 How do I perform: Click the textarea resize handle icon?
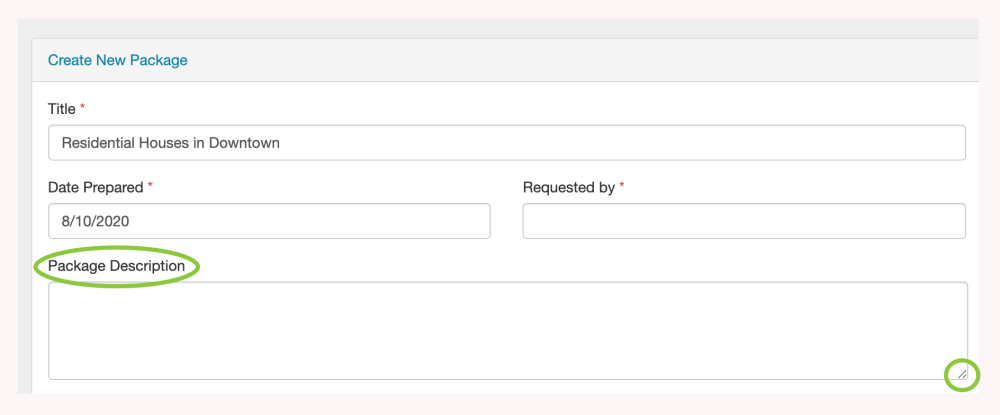(961, 374)
